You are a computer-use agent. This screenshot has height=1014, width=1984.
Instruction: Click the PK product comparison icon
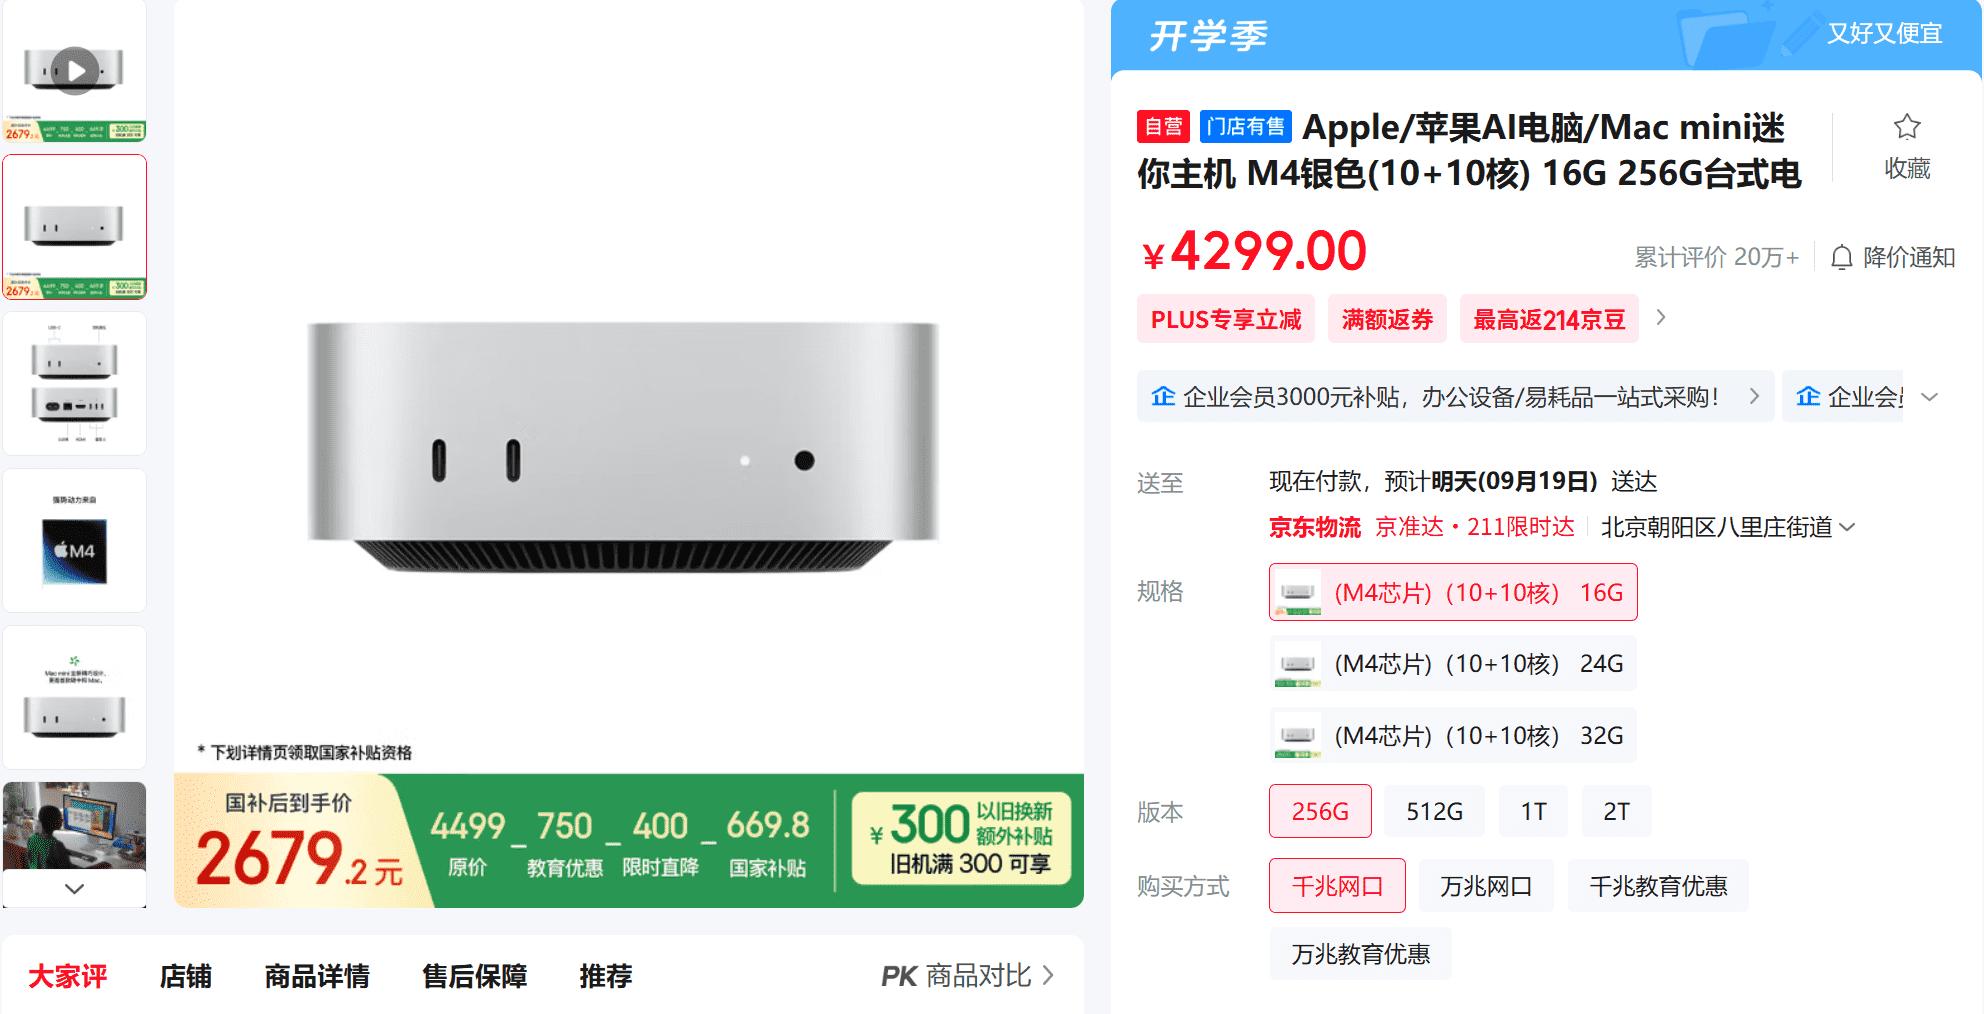[898, 976]
